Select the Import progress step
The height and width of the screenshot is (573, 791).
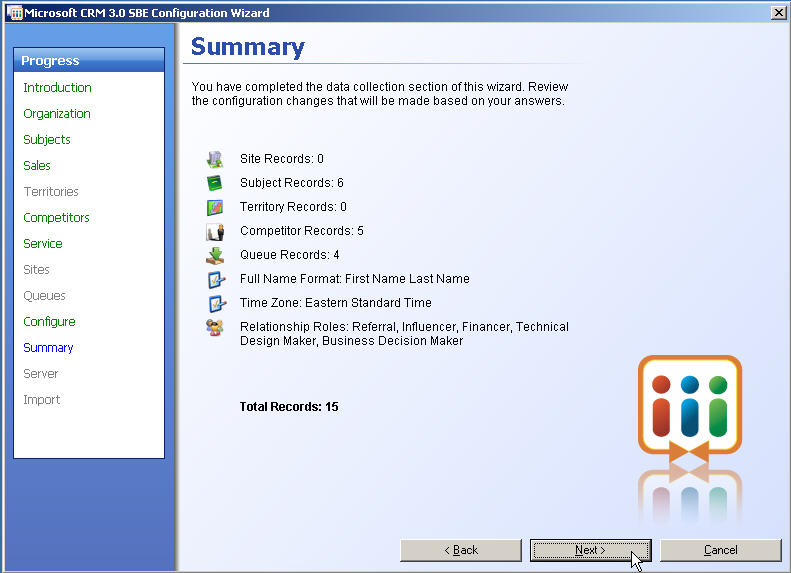coord(42,400)
